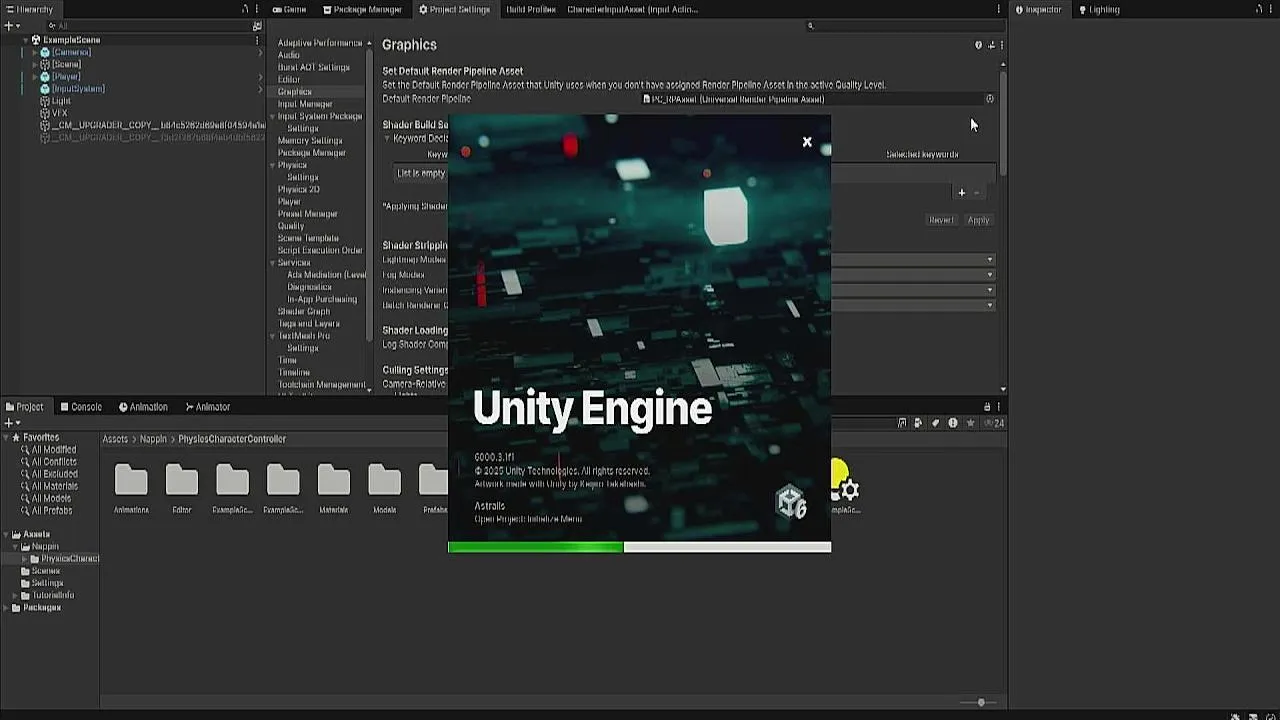
Task: Switch to the Build Profiles tab
Action: click(530, 9)
